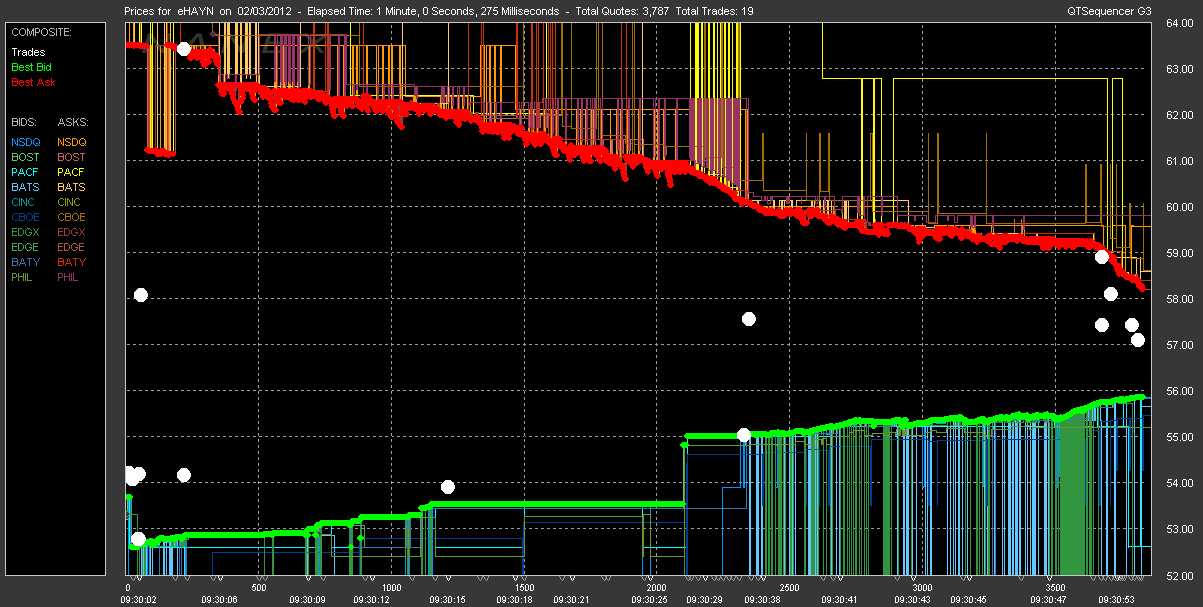This screenshot has height=607, width=1203.
Task: Select EDGE in the ASKS column
Action: tap(72, 247)
